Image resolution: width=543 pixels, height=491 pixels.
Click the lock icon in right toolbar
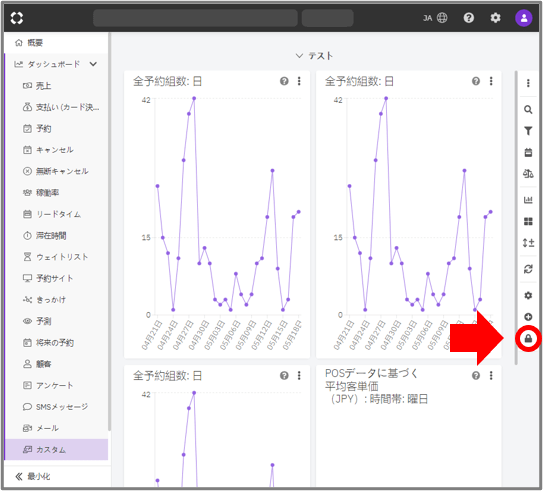[528, 338]
